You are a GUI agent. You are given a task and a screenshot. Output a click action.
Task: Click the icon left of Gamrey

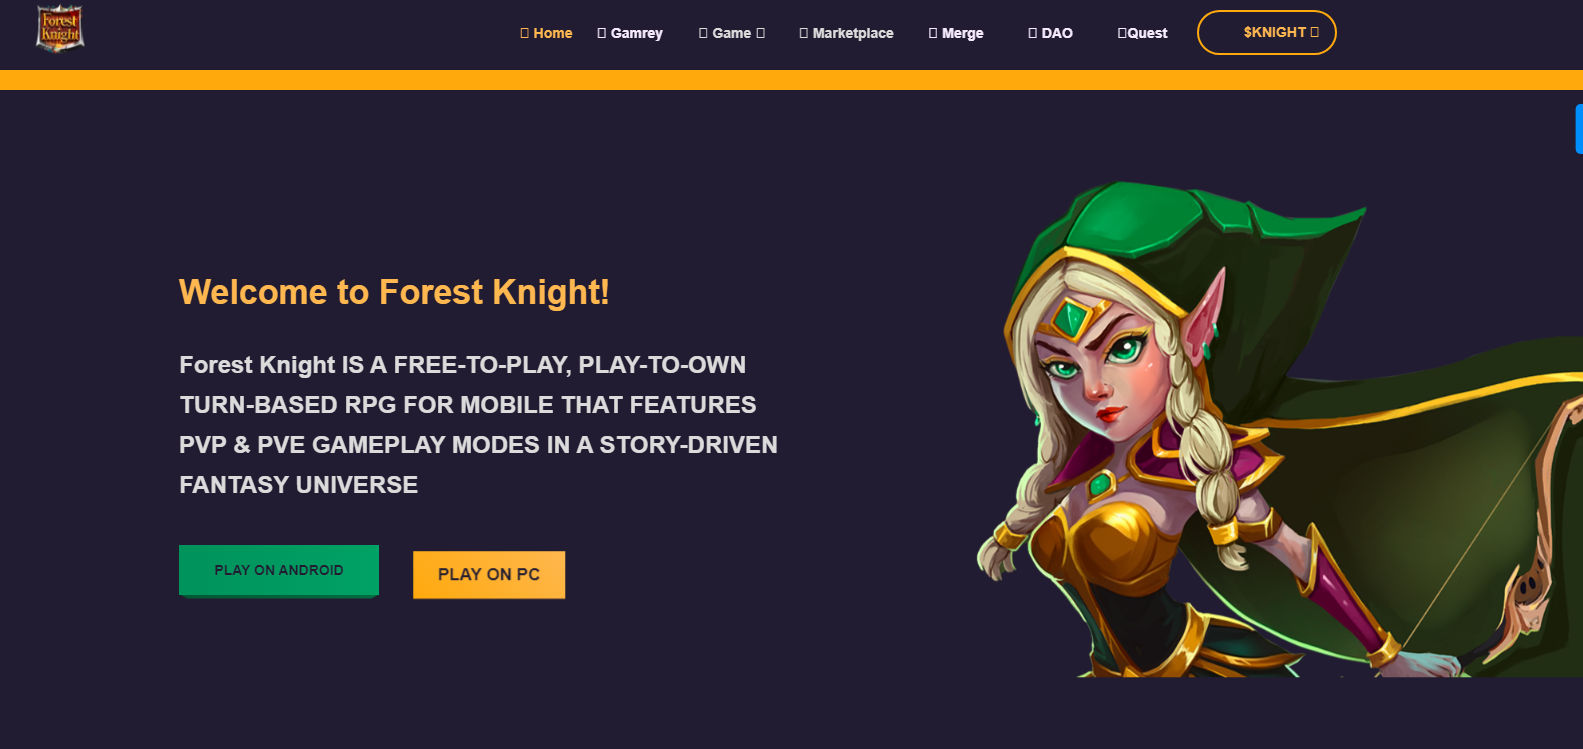click(601, 33)
